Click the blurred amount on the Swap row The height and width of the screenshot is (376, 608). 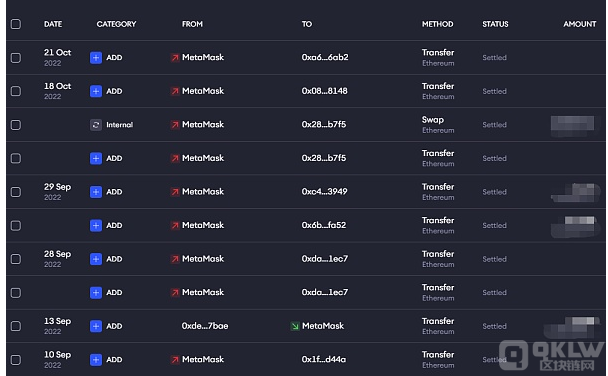tap(573, 126)
